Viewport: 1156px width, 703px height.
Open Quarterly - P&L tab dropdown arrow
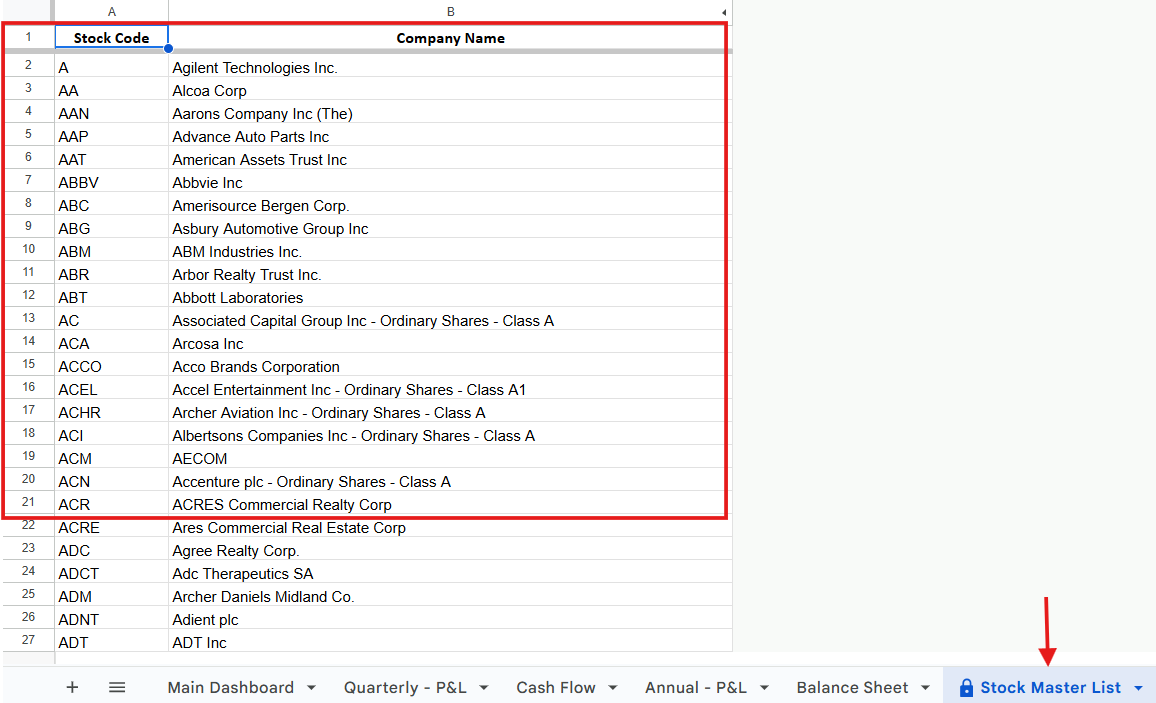484,688
